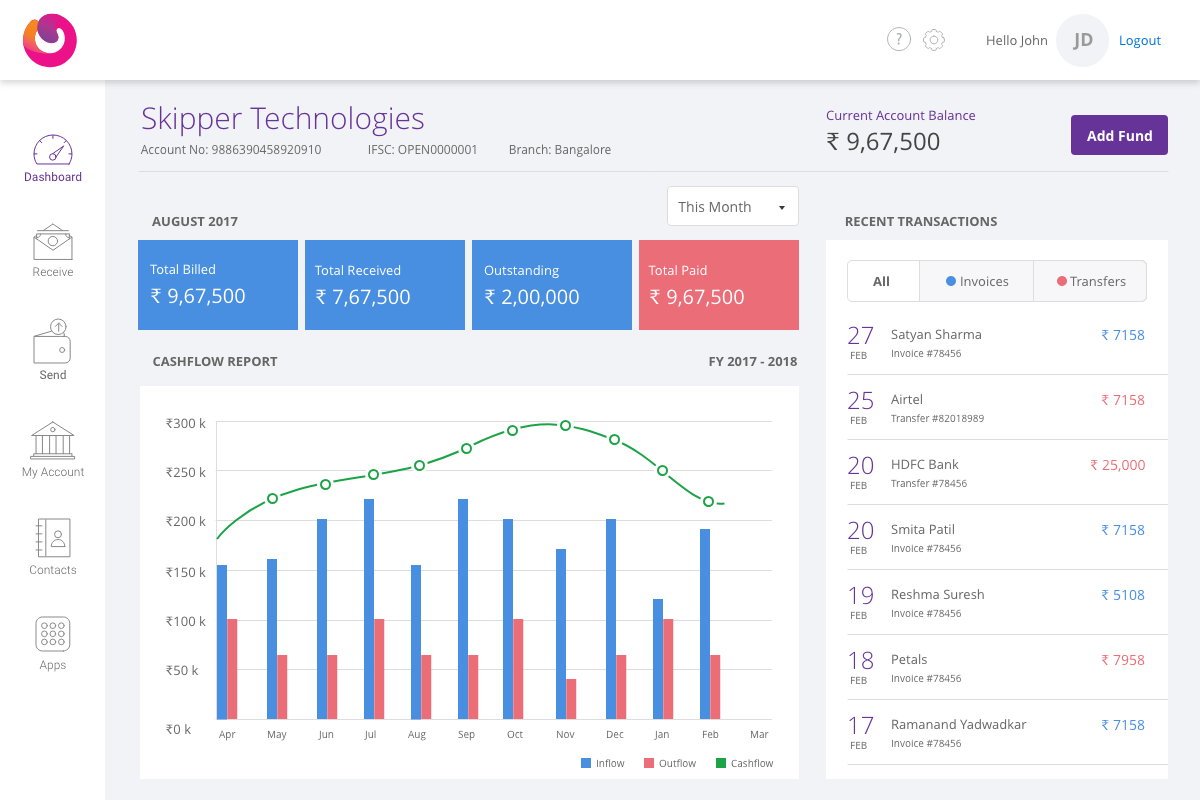The width and height of the screenshot is (1200, 800).
Task: Click the Total Paid red card
Action: [718, 285]
